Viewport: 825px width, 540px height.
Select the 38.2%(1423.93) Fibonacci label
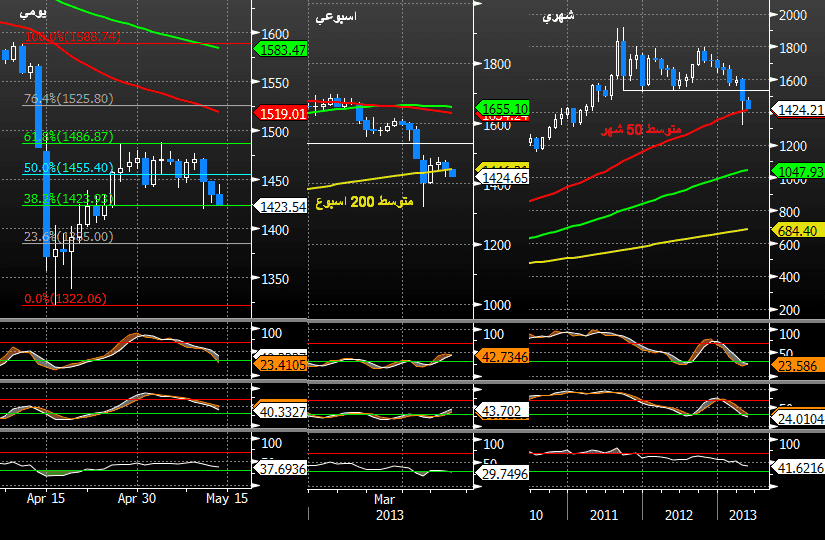point(68,198)
